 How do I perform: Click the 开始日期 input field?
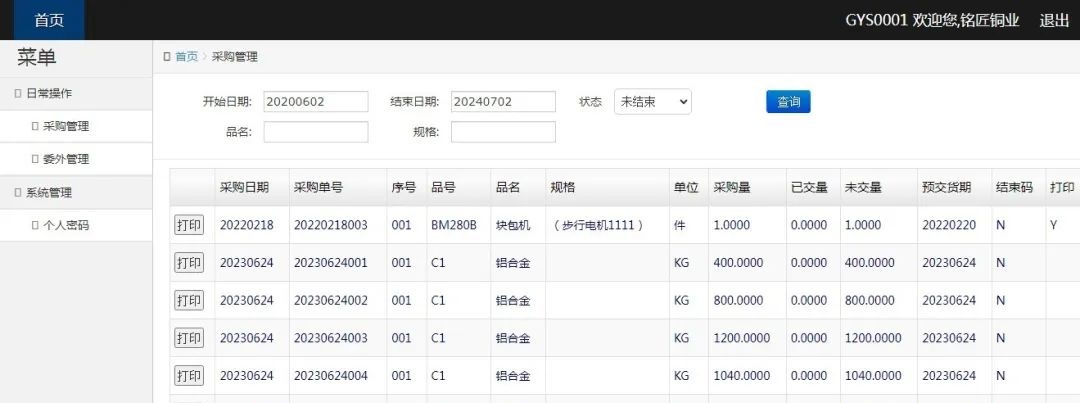[316, 102]
